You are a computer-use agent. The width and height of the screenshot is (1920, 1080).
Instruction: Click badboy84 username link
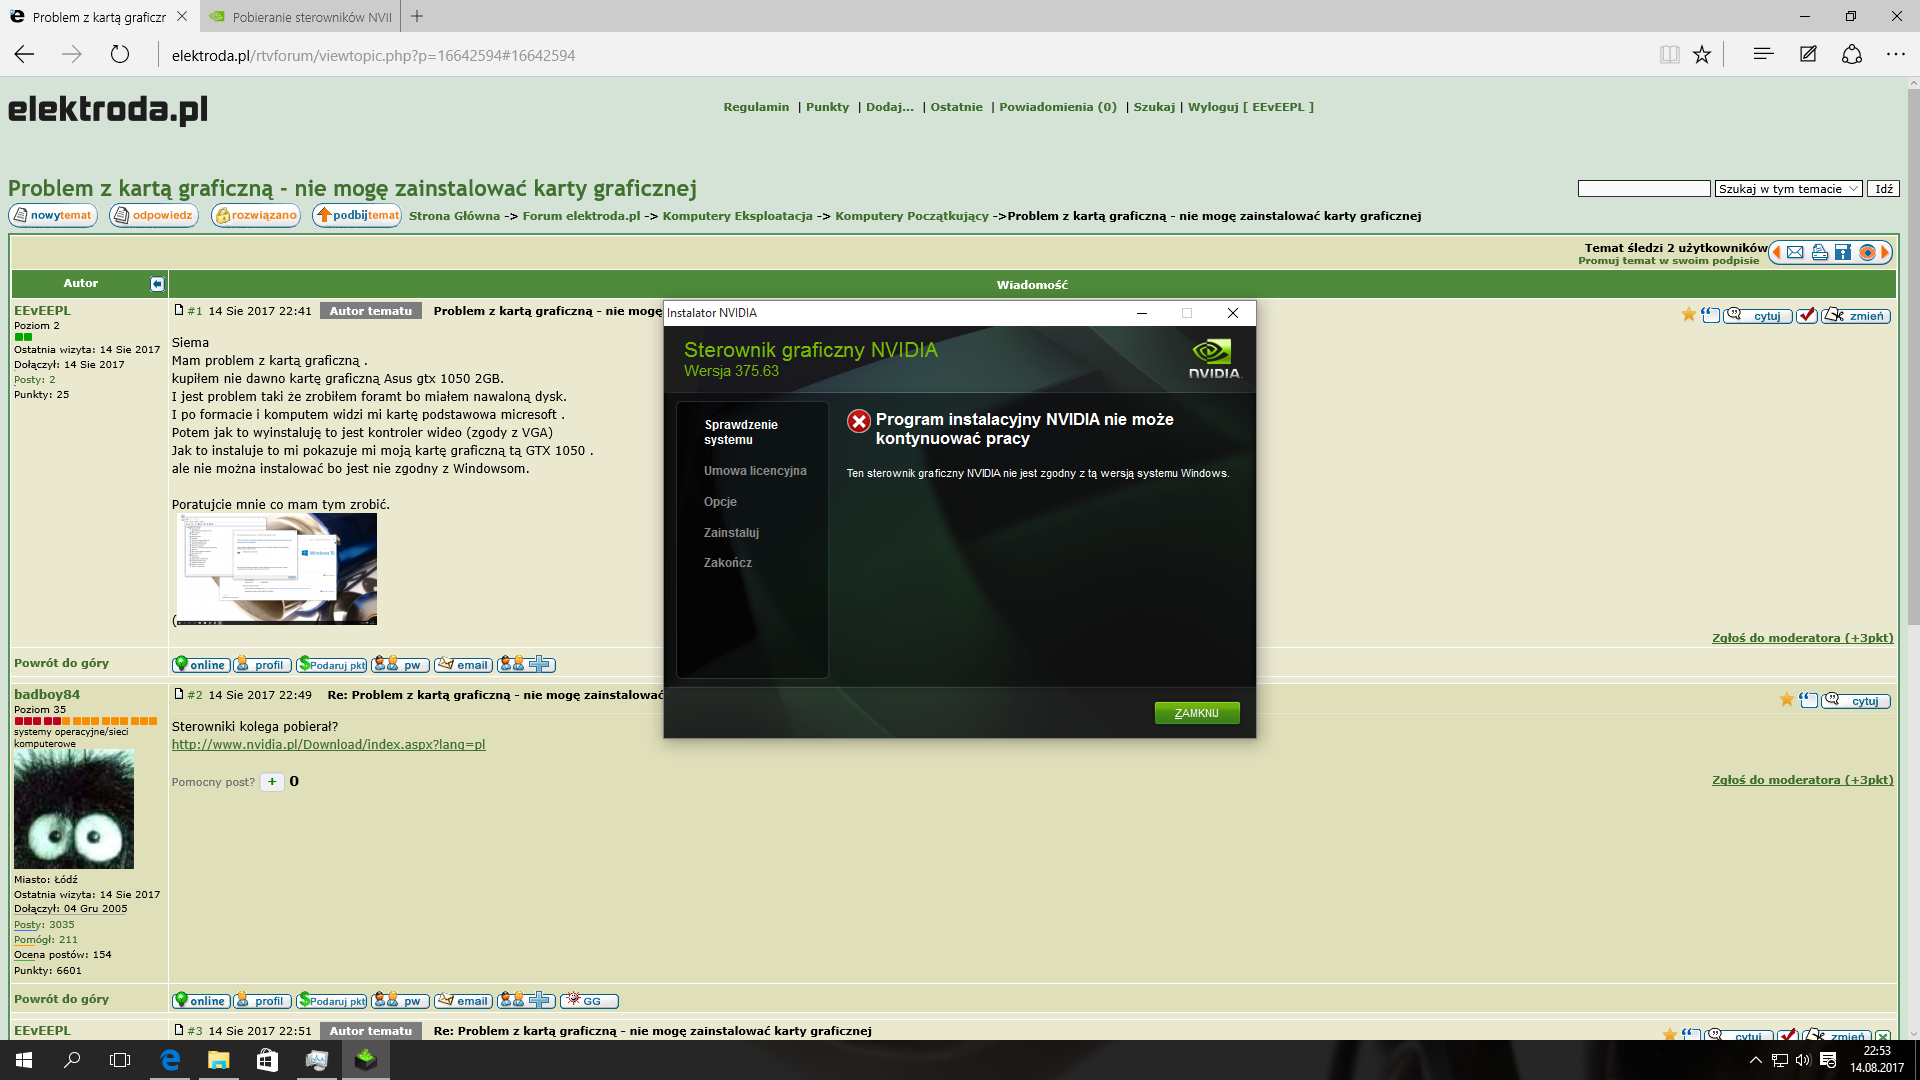point(47,694)
